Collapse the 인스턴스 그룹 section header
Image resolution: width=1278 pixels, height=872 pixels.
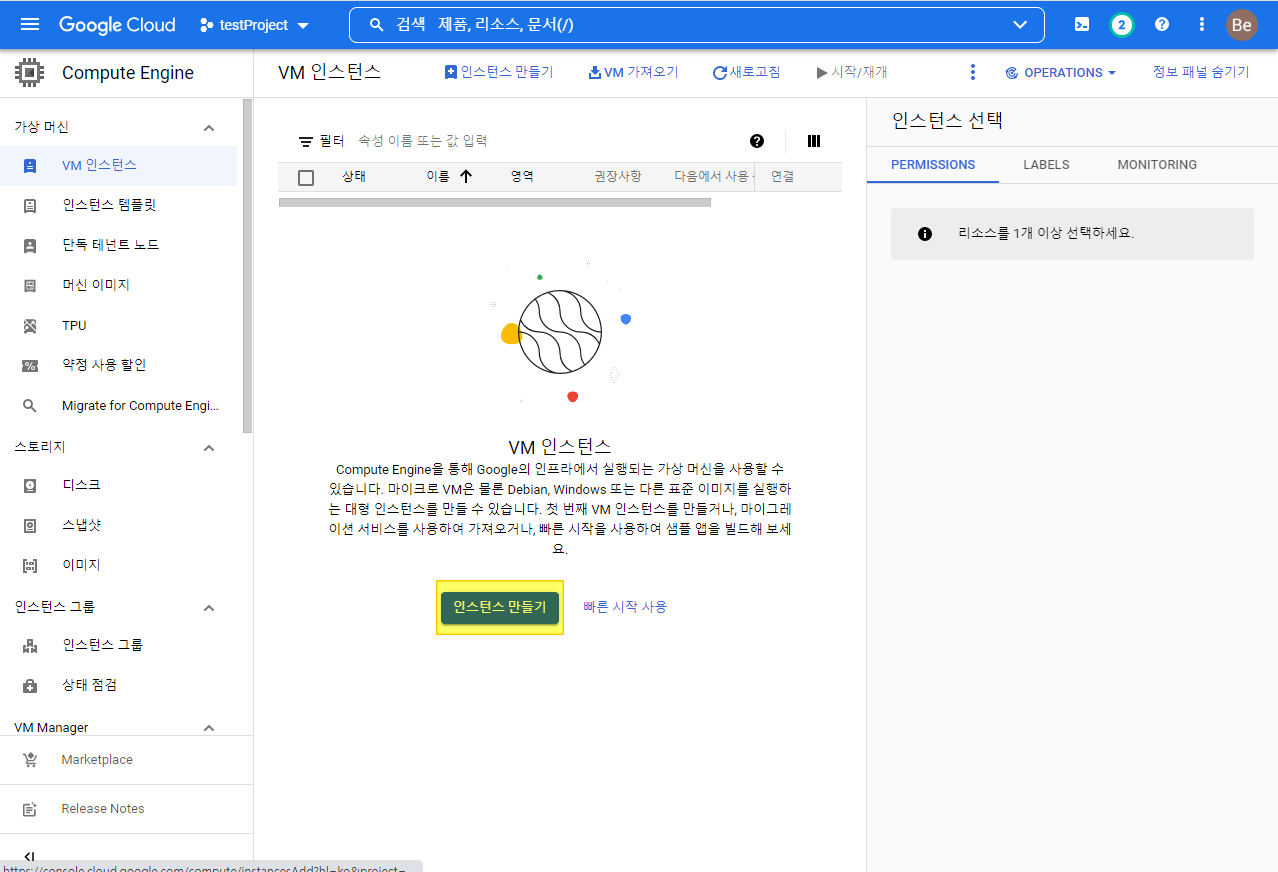(x=209, y=608)
